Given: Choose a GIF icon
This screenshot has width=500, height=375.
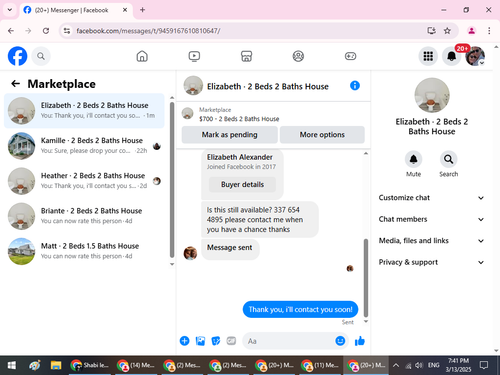Looking at the screenshot, I should (231, 341).
